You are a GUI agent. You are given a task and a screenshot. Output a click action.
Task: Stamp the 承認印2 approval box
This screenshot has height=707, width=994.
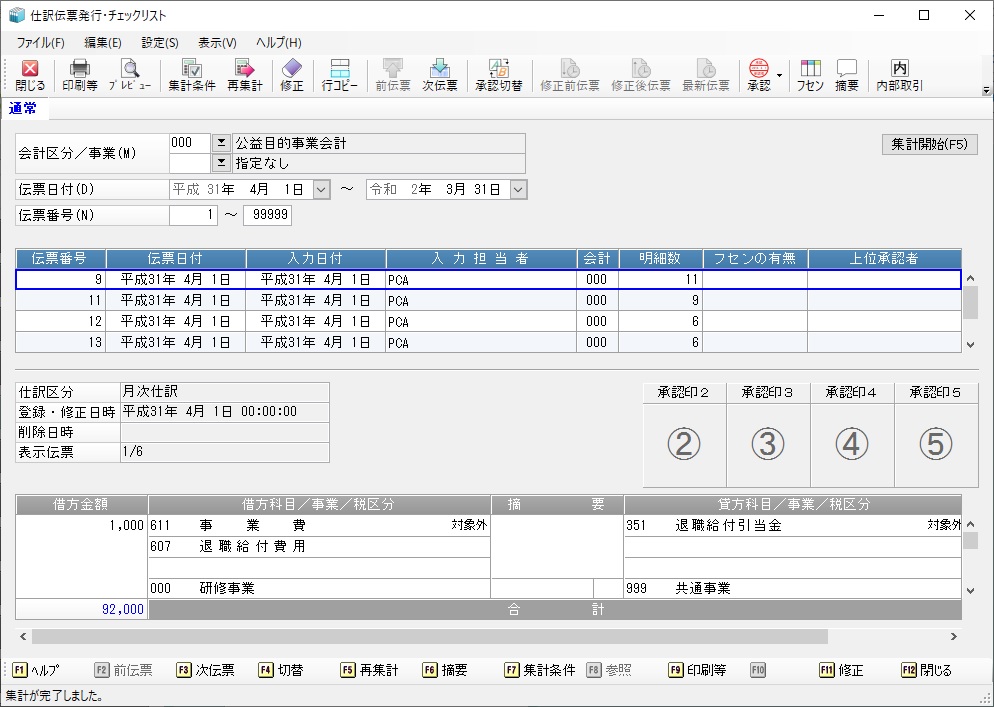click(x=684, y=445)
